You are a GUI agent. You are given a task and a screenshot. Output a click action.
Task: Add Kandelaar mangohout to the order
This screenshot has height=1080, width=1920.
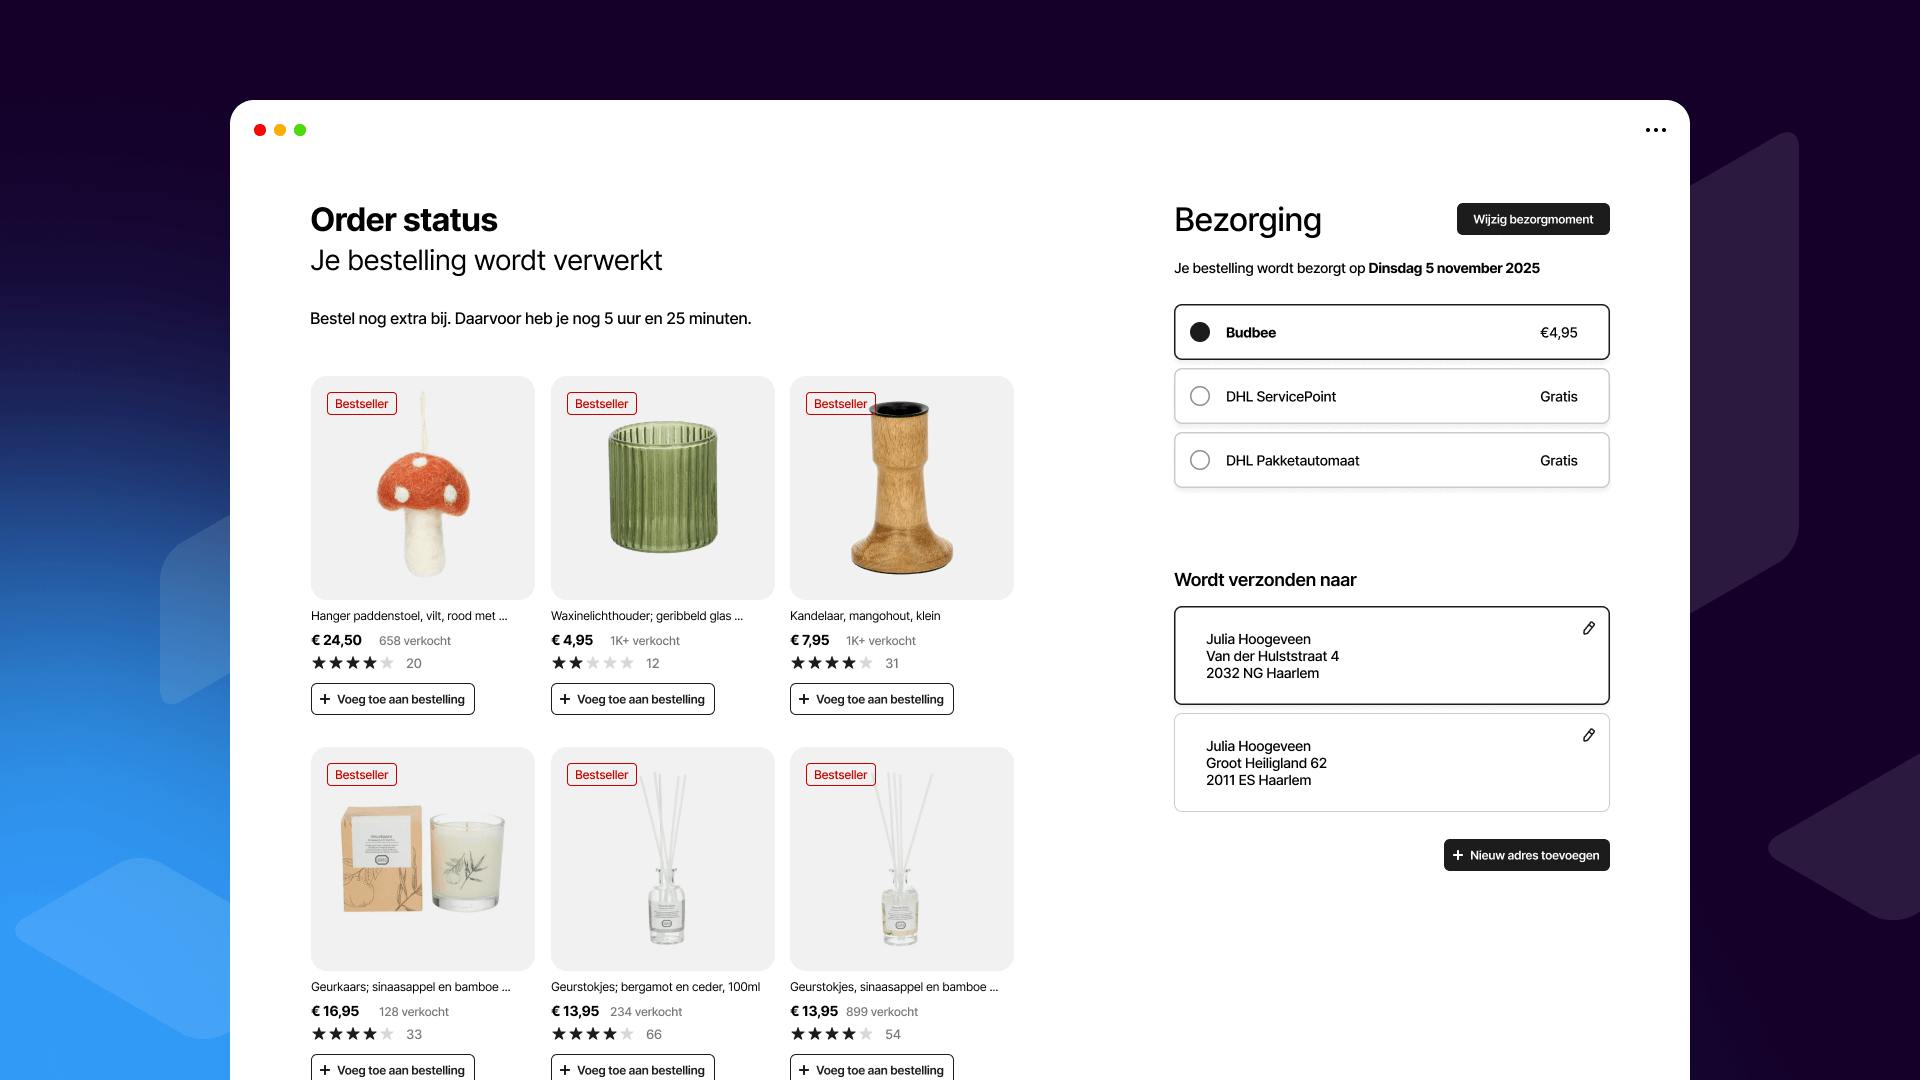click(871, 699)
